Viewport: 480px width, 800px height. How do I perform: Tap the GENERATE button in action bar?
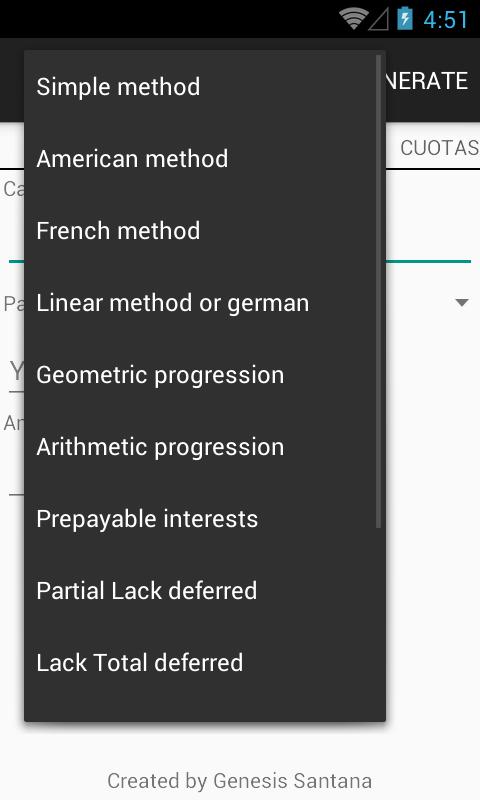427,81
